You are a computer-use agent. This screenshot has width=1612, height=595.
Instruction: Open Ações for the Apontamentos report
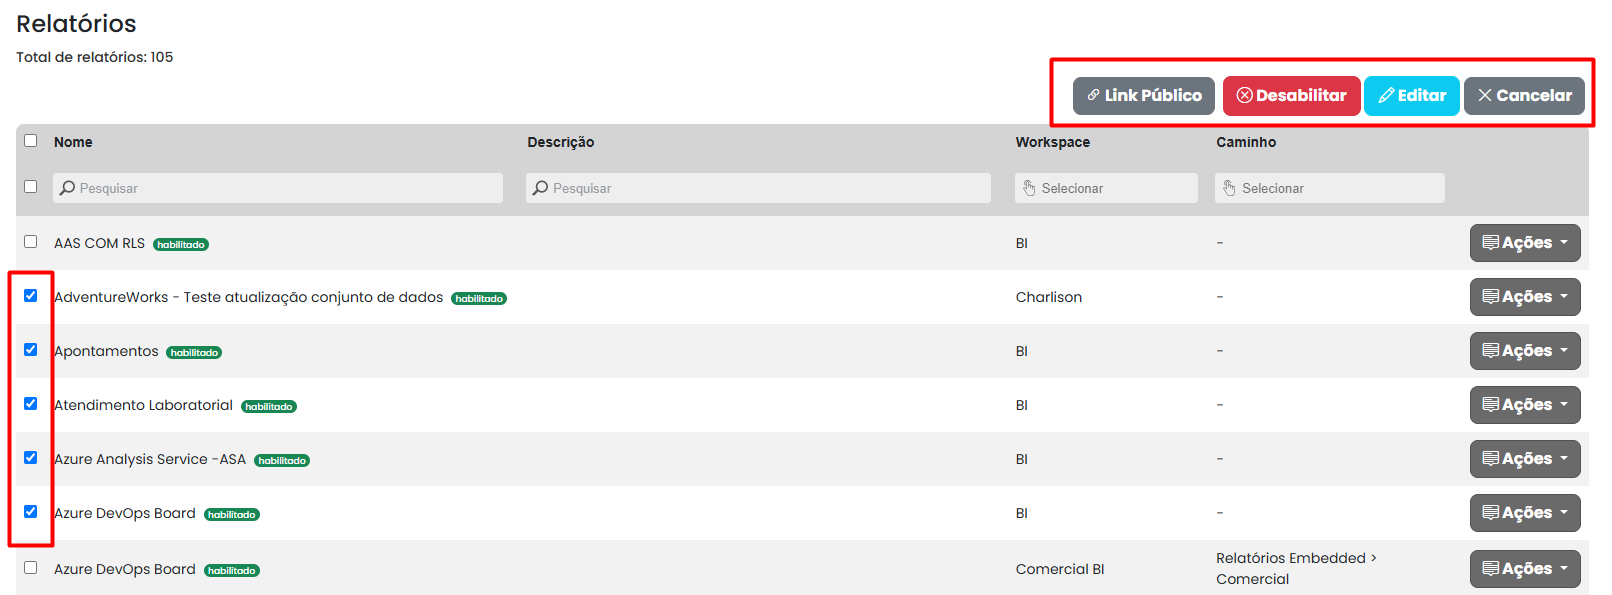[1524, 351]
